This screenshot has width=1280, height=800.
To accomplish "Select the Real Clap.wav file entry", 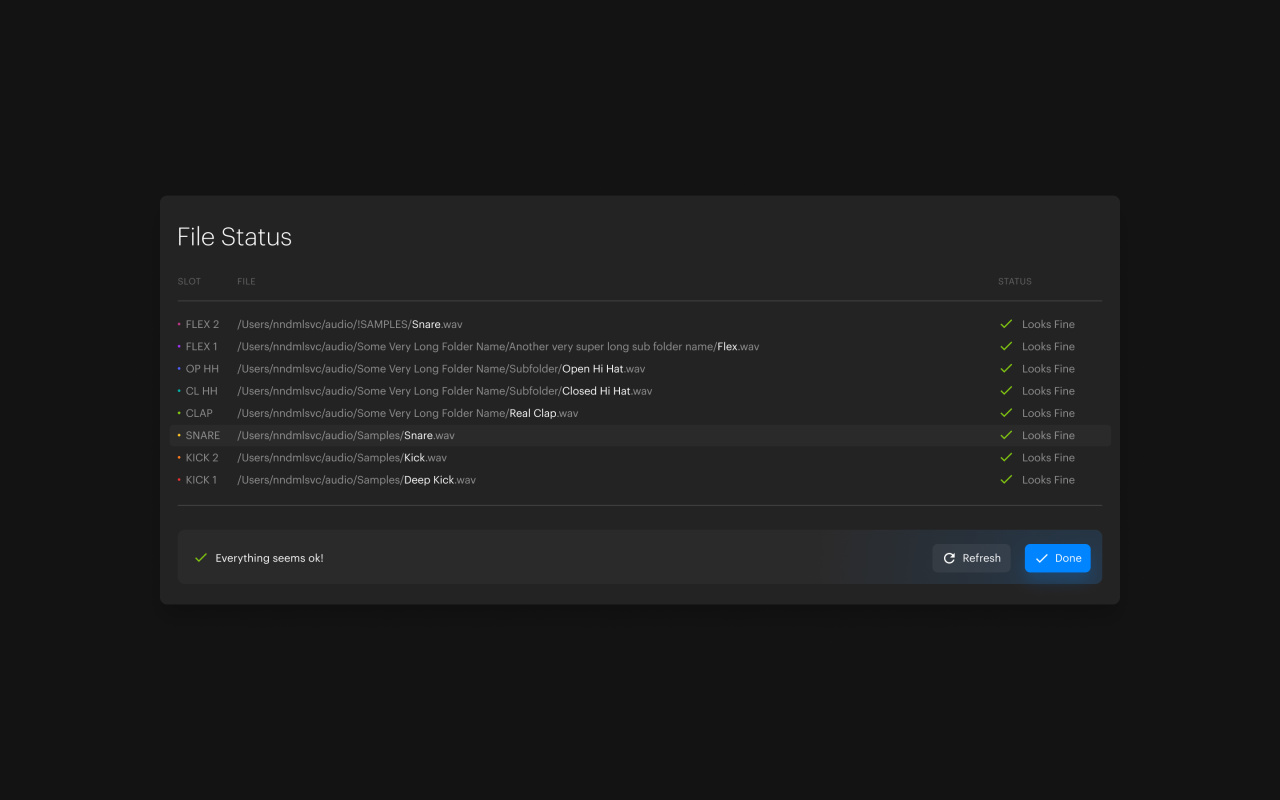I will coord(407,413).
